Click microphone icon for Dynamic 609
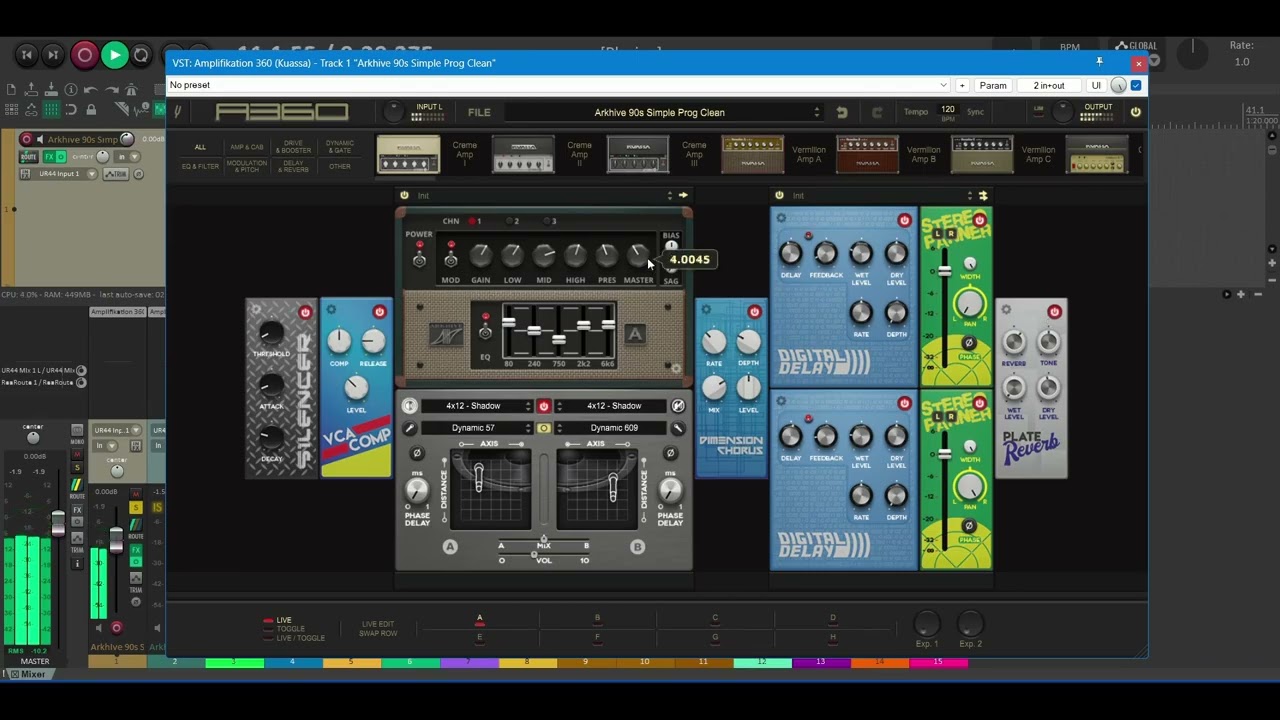Image resolution: width=1280 pixels, height=720 pixels. [678, 428]
